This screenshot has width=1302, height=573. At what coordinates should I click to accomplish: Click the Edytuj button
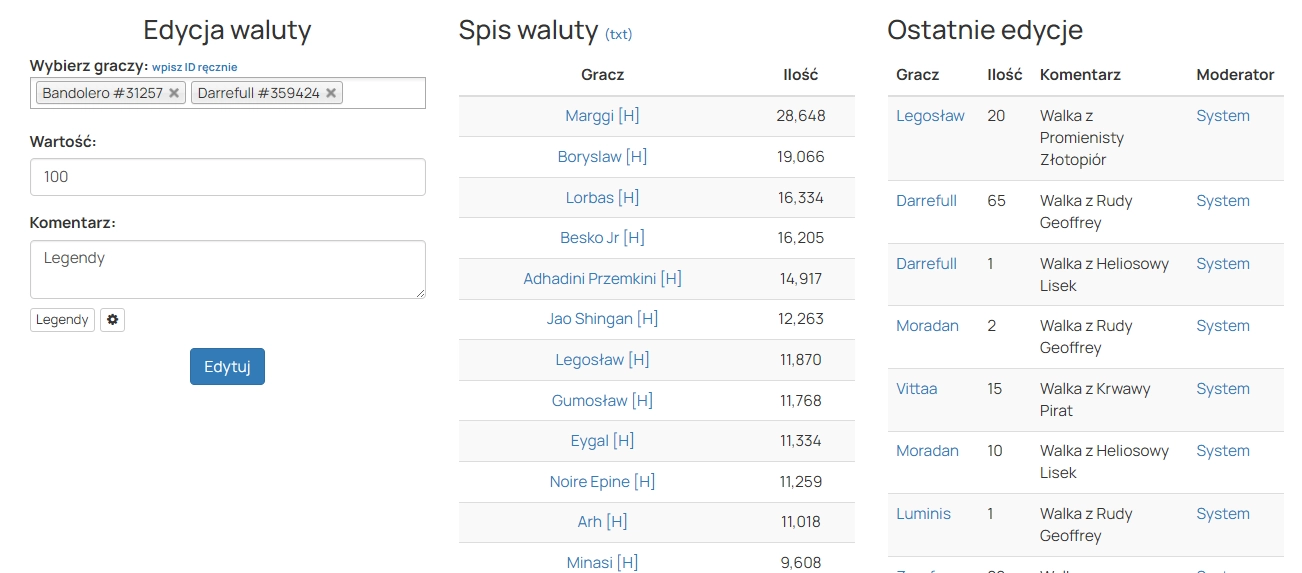click(227, 367)
